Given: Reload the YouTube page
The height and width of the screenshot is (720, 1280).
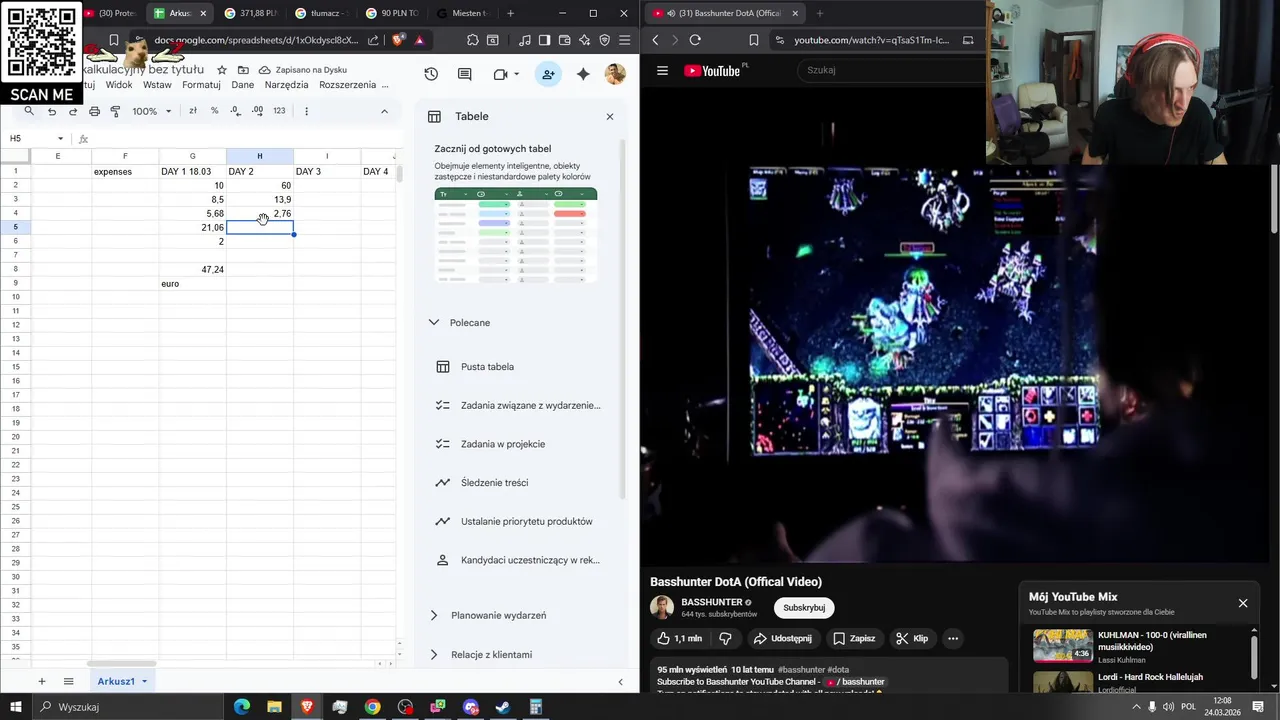Looking at the screenshot, I should (x=695, y=40).
